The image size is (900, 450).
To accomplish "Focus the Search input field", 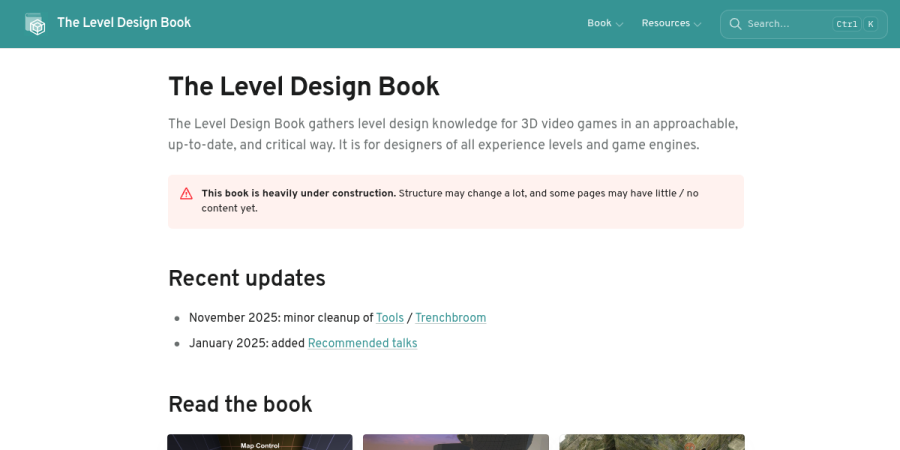I will click(804, 24).
